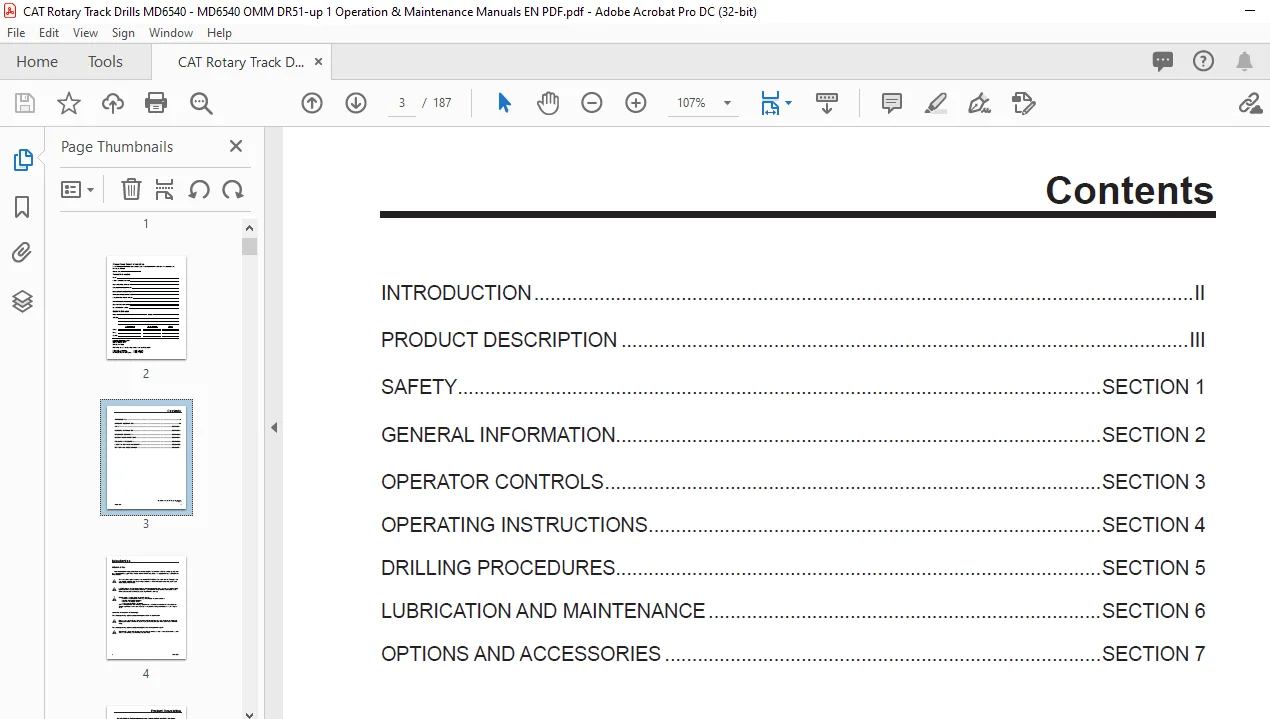Collapse the navigation pane arrow
The image size is (1270, 719).
273,427
